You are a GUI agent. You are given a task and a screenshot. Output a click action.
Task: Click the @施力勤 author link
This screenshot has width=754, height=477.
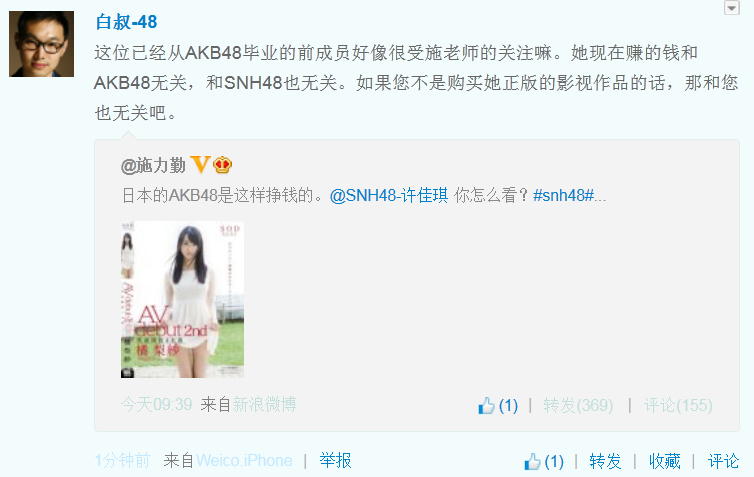[153, 165]
